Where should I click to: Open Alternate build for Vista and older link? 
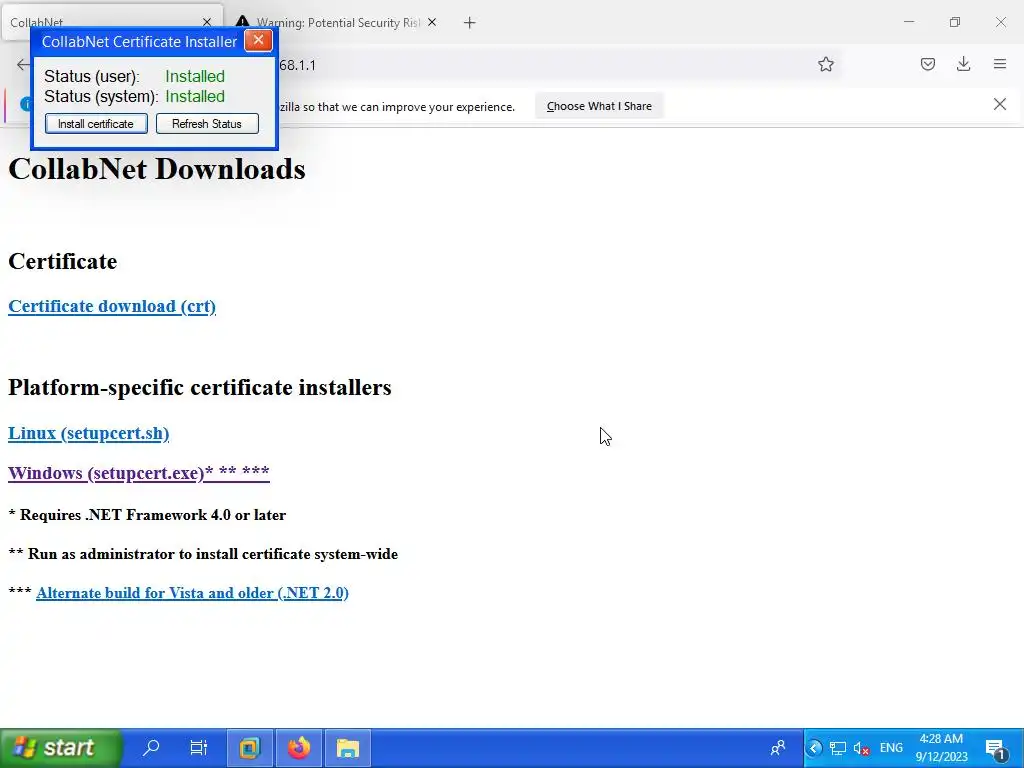tap(193, 593)
